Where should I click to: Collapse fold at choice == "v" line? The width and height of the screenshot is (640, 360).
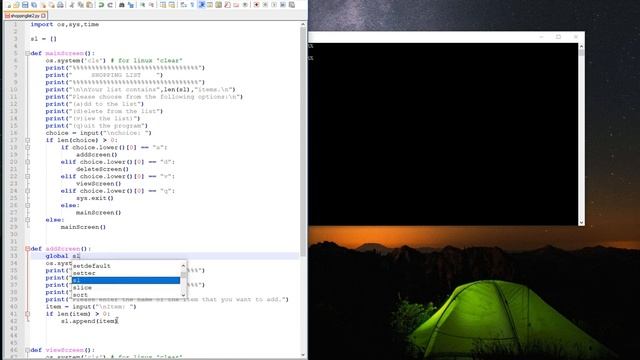27,176
